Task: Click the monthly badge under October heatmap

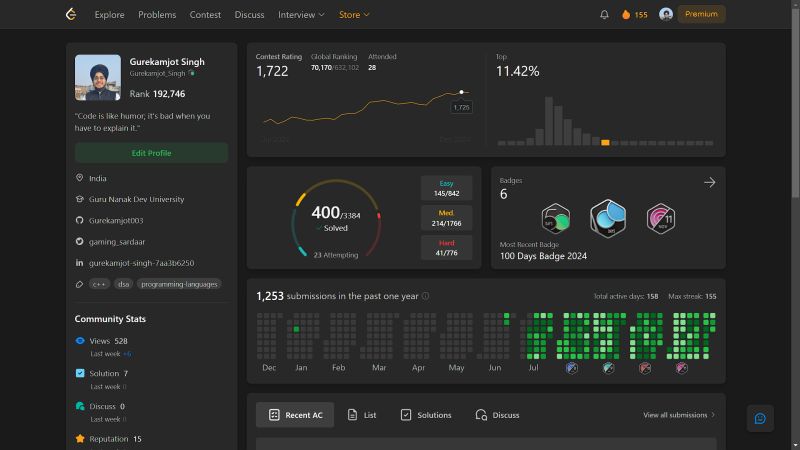Action: [645, 368]
